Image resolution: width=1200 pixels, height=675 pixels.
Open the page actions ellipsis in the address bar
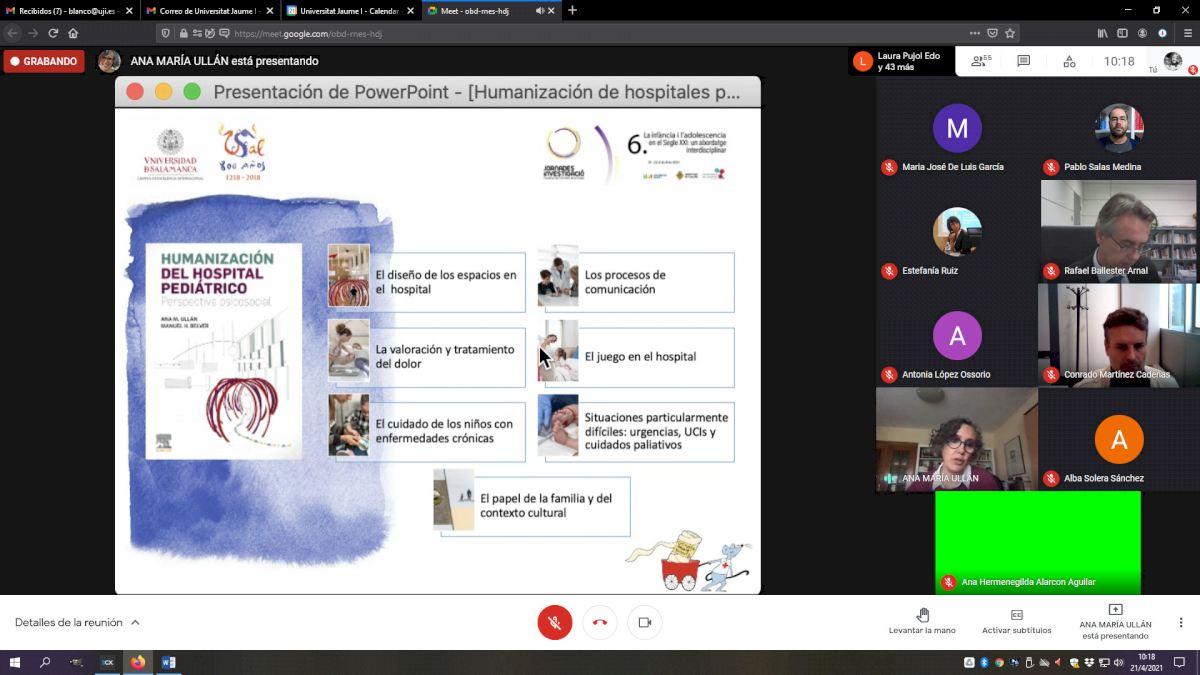974,33
